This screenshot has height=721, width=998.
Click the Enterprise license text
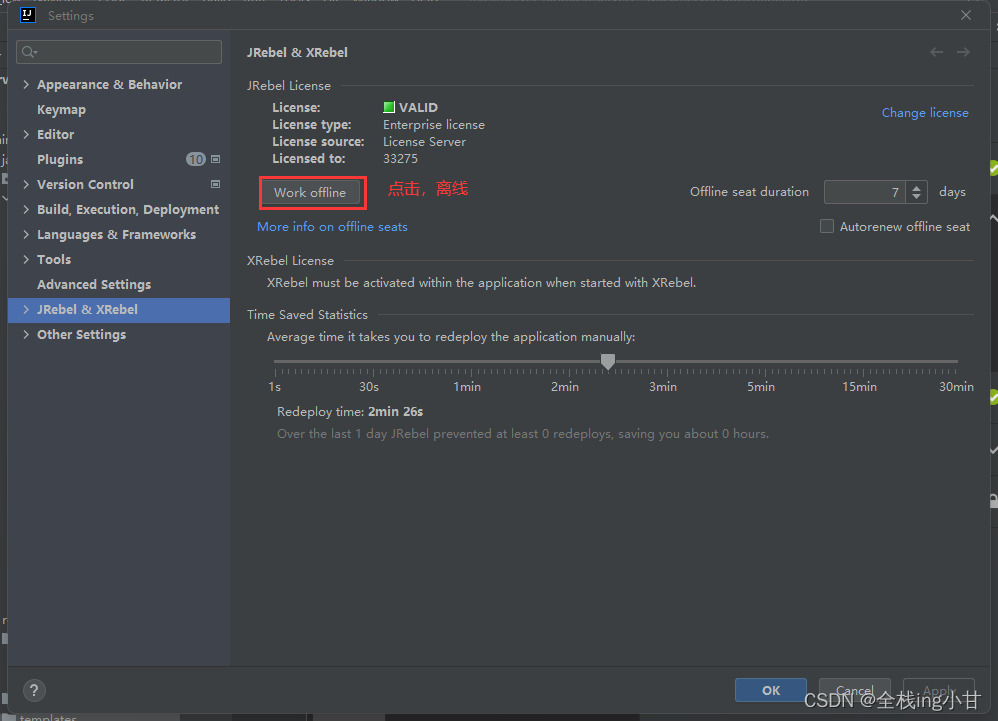433,125
